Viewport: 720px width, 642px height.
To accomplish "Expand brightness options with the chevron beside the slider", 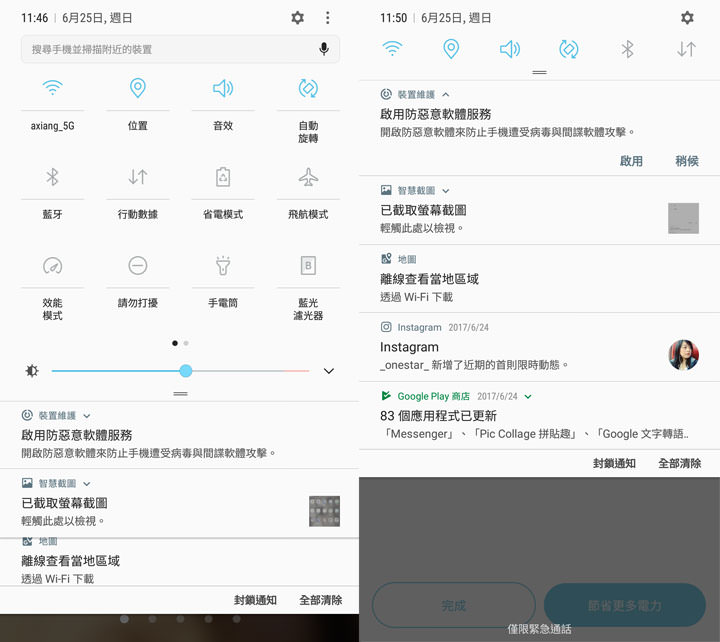I will (328, 371).
